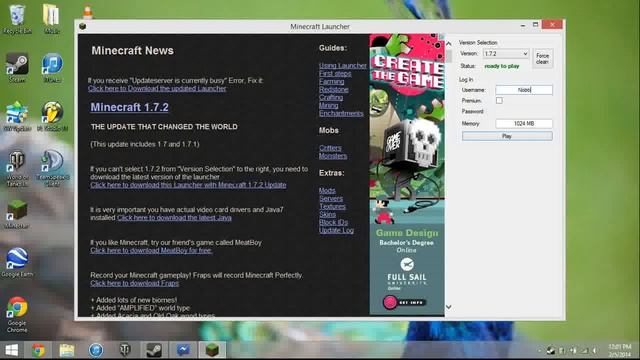Open the Enchantments guide link

click(341, 113)
